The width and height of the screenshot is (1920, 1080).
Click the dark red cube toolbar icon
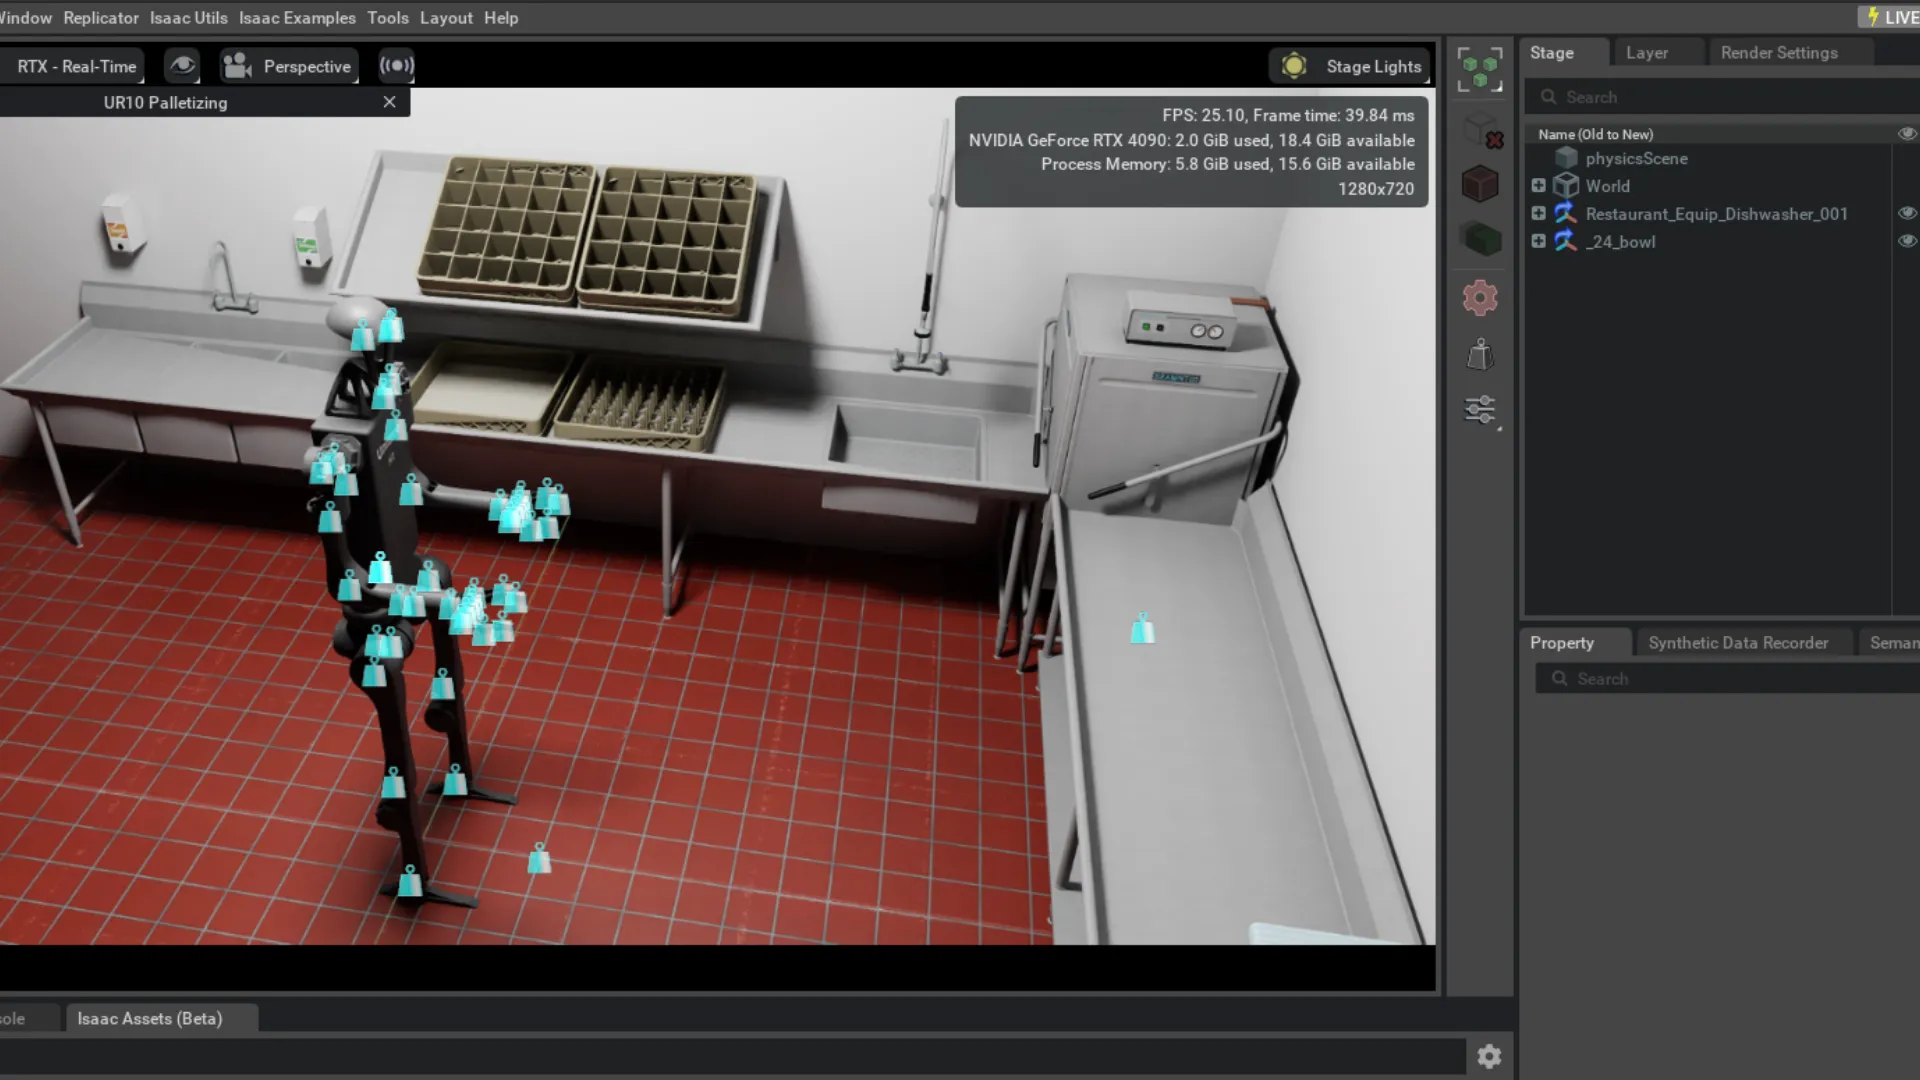[x=1479, y=184]
